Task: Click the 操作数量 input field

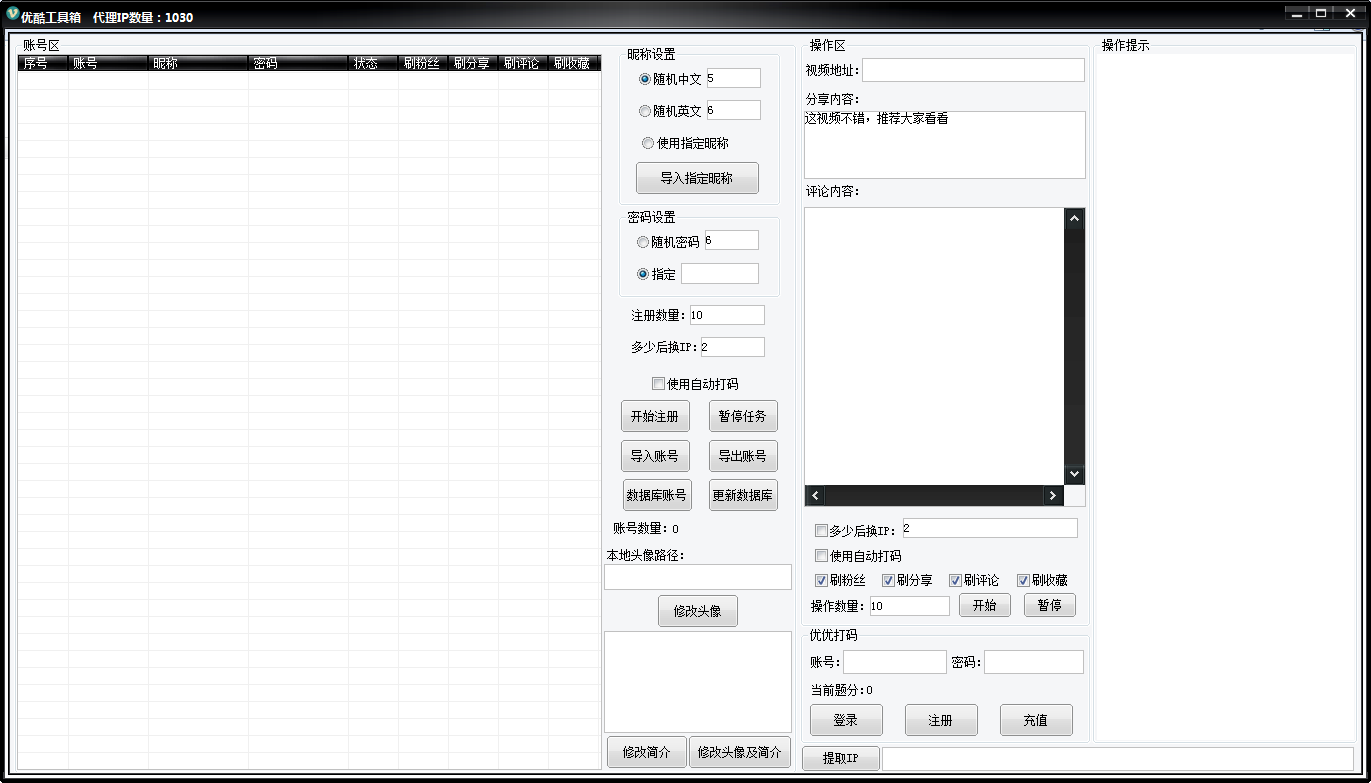Action: tap(909, 606)
